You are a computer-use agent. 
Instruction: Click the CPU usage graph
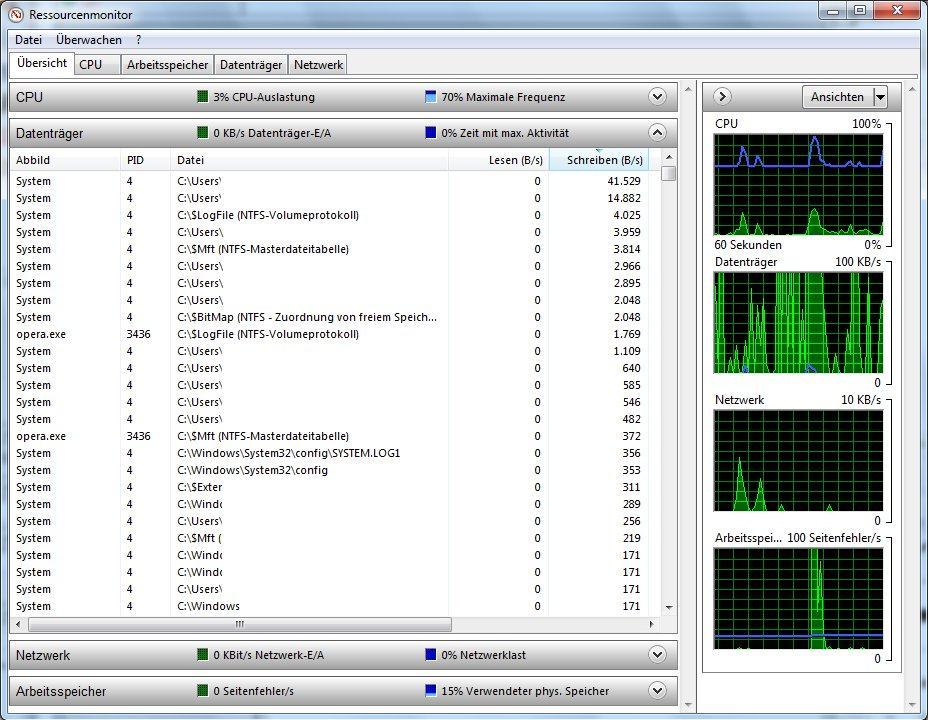798,185
